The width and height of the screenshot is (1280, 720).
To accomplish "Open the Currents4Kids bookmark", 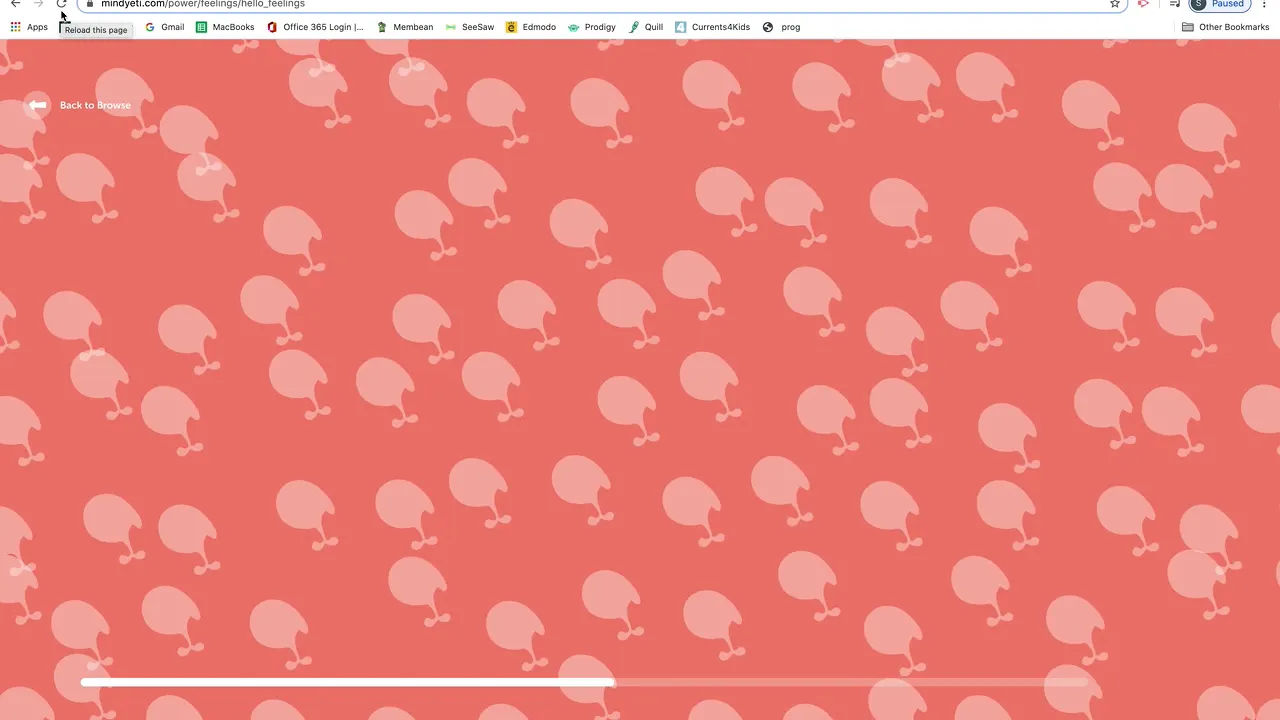I will [x=712, y=27].
